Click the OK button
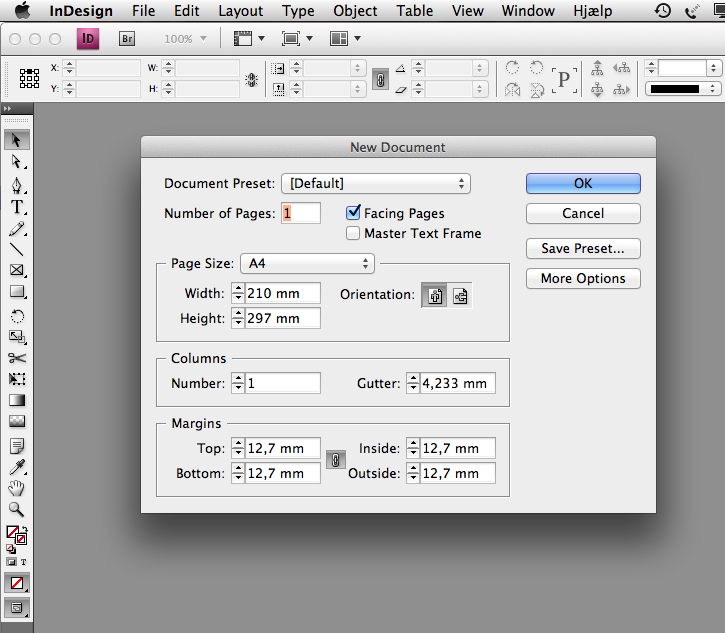725x633 pixels. point(583,184)
